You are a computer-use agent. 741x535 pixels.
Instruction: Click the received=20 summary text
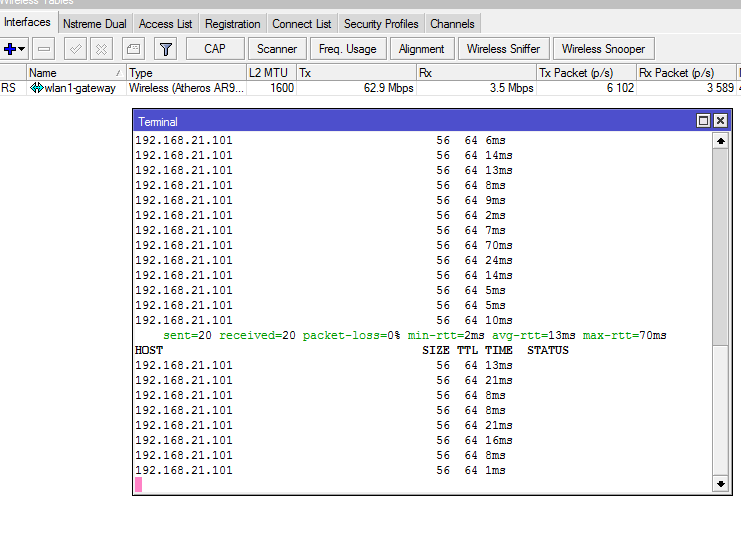[258, 335]
